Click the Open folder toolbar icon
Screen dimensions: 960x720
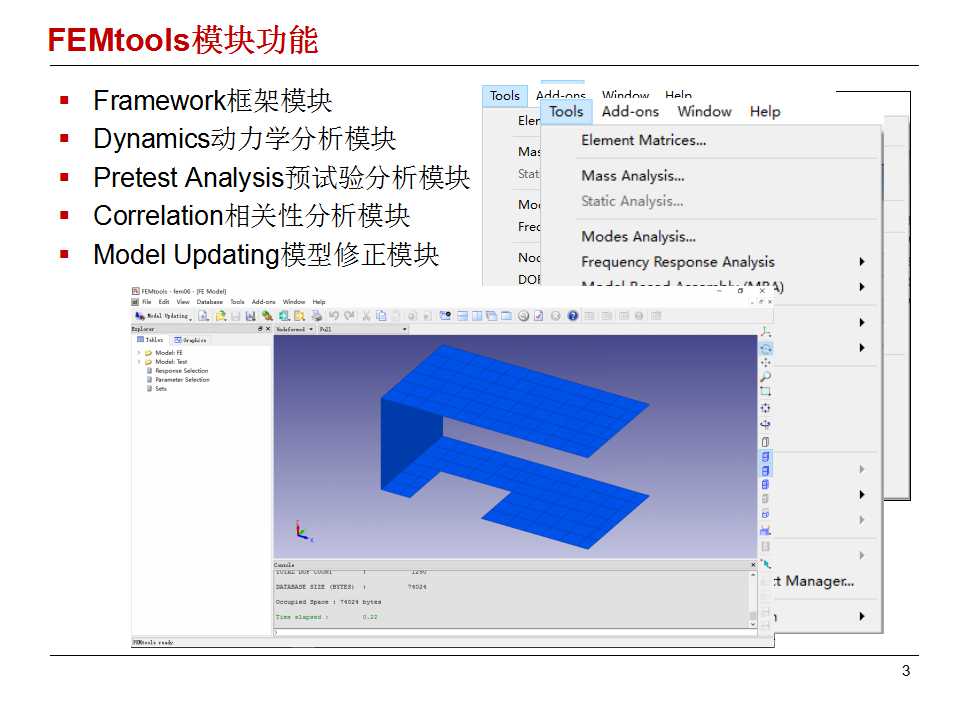(x=220, y=316)
